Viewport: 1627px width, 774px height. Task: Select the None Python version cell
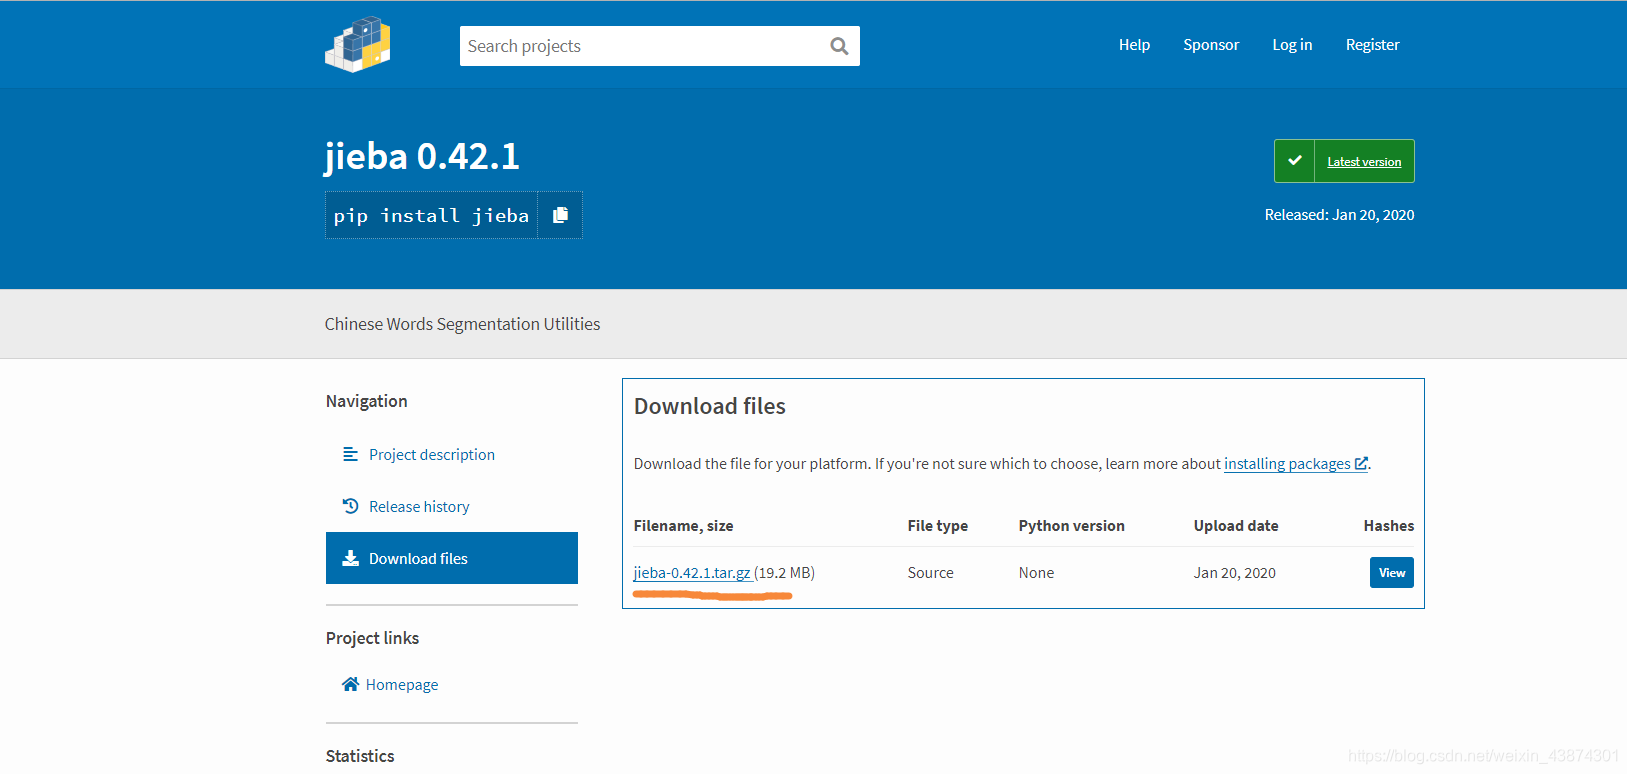[1036, 573]
